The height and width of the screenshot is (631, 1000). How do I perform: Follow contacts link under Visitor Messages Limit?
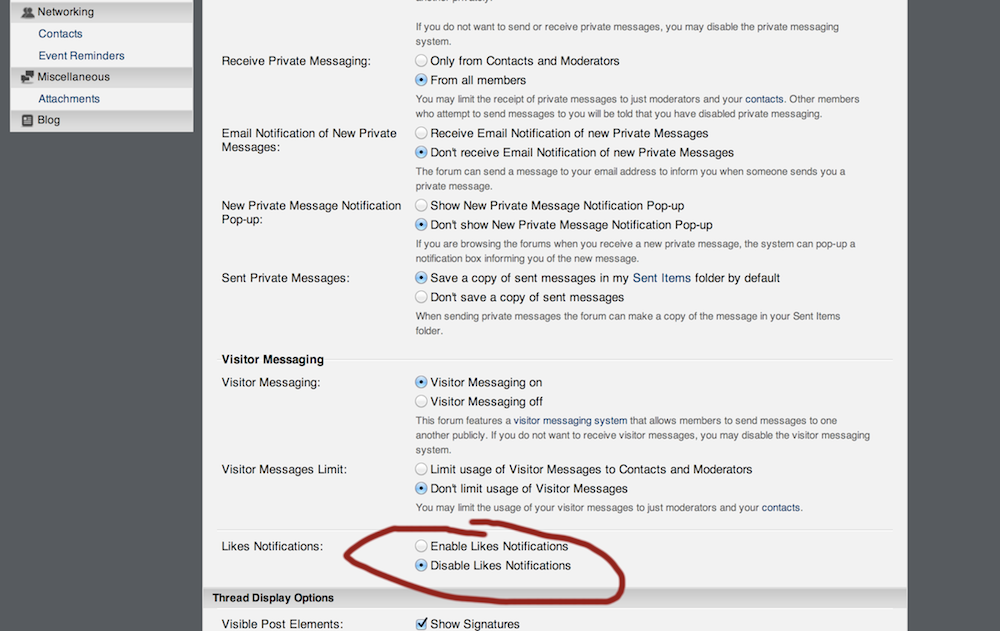click(781, 508)
